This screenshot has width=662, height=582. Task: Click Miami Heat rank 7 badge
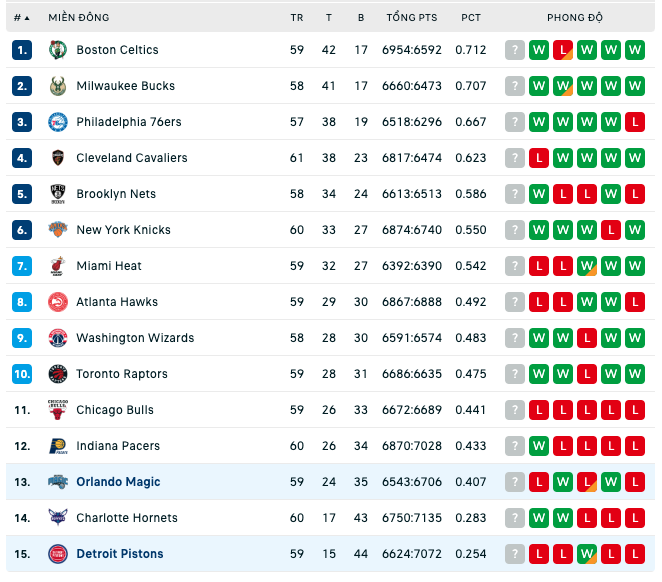pyautogui.click(x=22, y=266)
